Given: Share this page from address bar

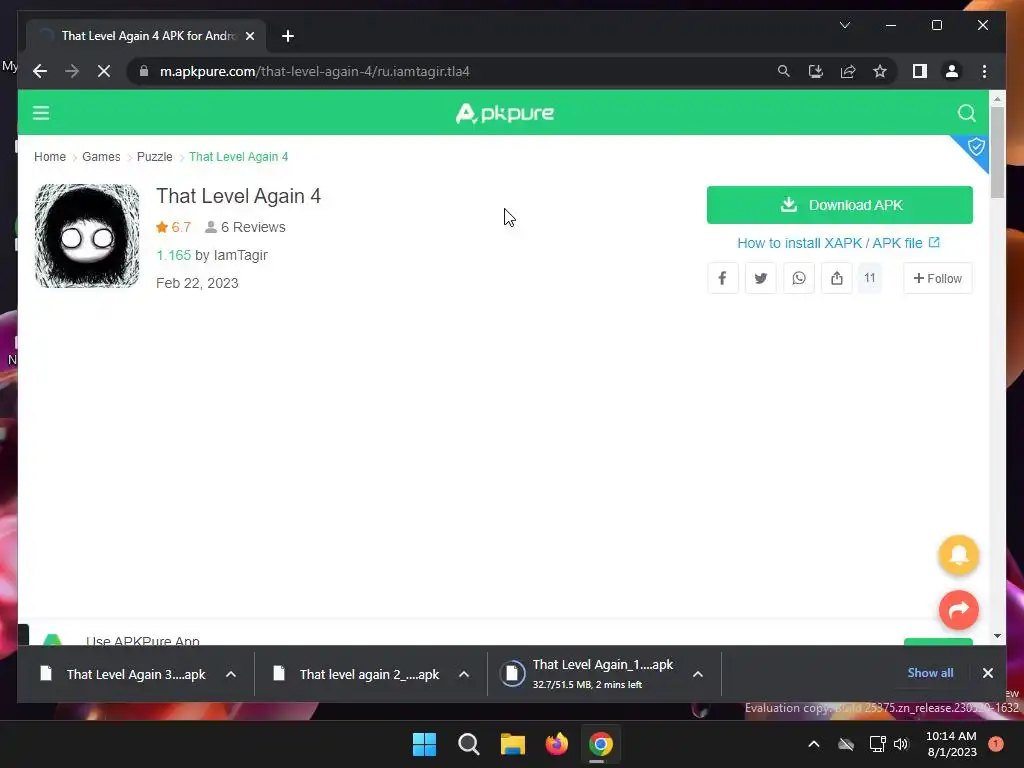Looking at the screenshot, I should pyautogui.click(x=848, y=71).
